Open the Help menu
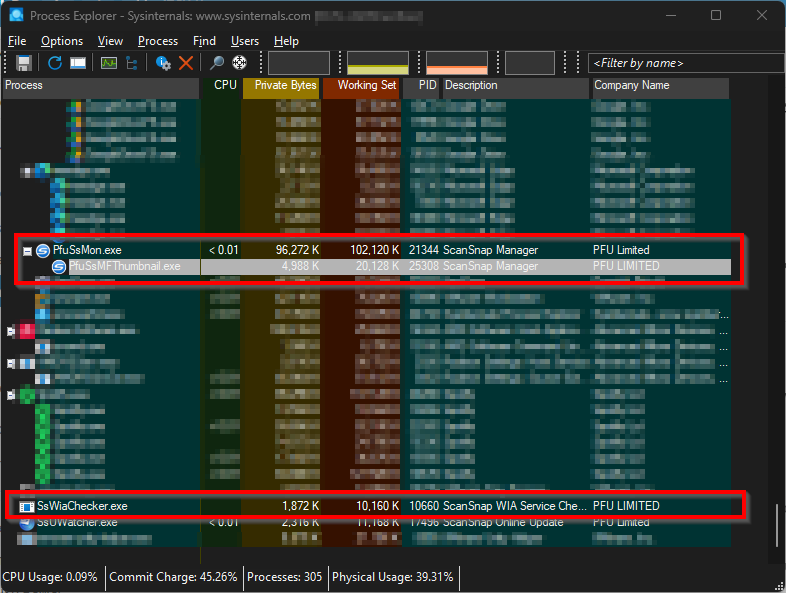Image resolution: width=786 pixels, height=593 pixels. (x=286, y=41)
